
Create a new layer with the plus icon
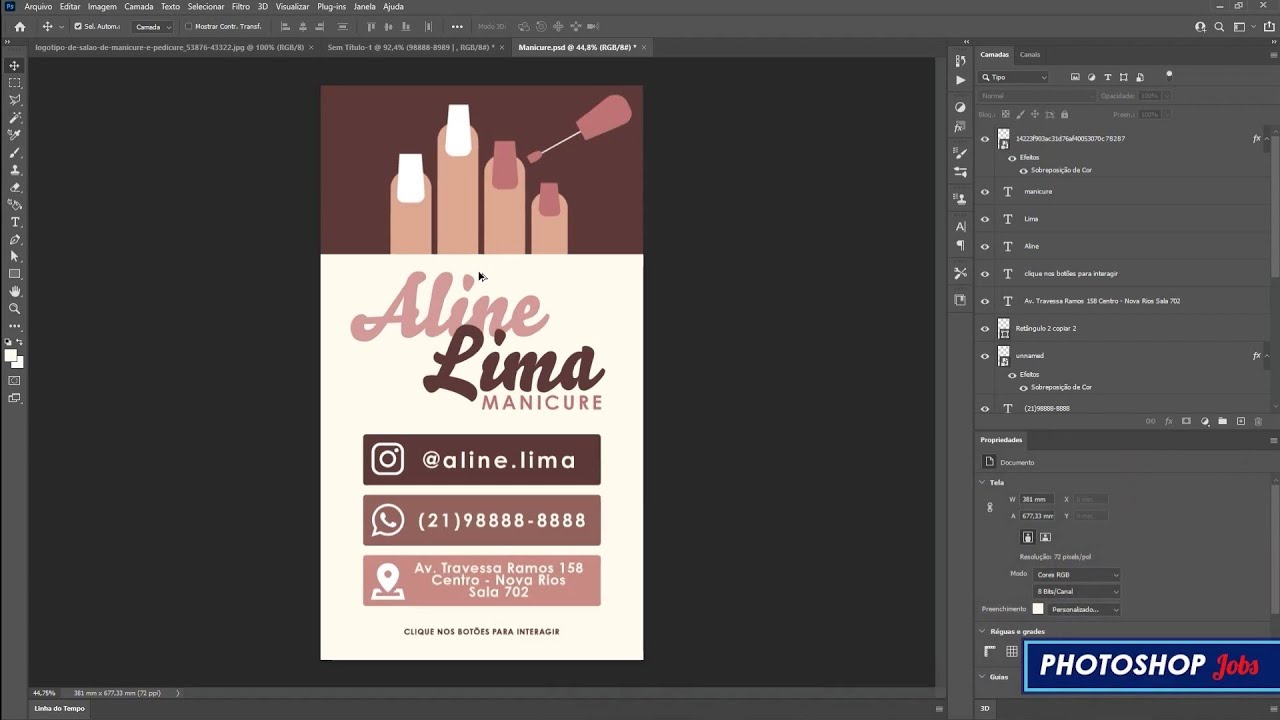(1241, 422)
